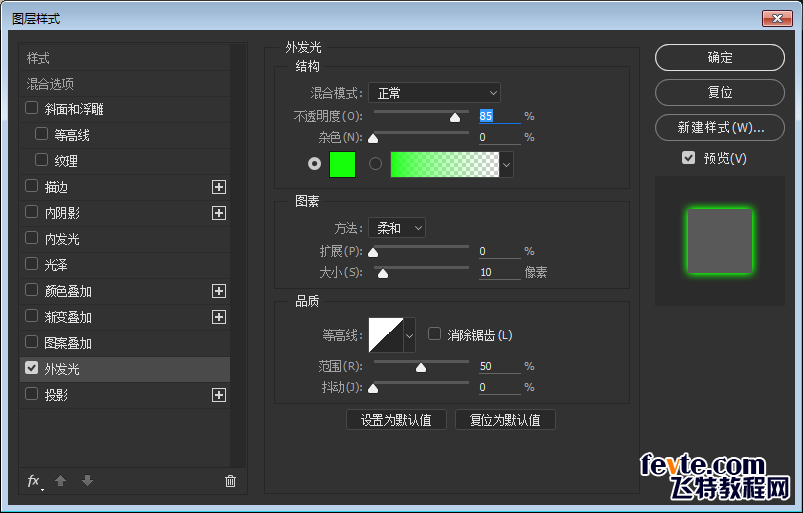Click the plus icon beside 描边

click(x=219, y=187)
